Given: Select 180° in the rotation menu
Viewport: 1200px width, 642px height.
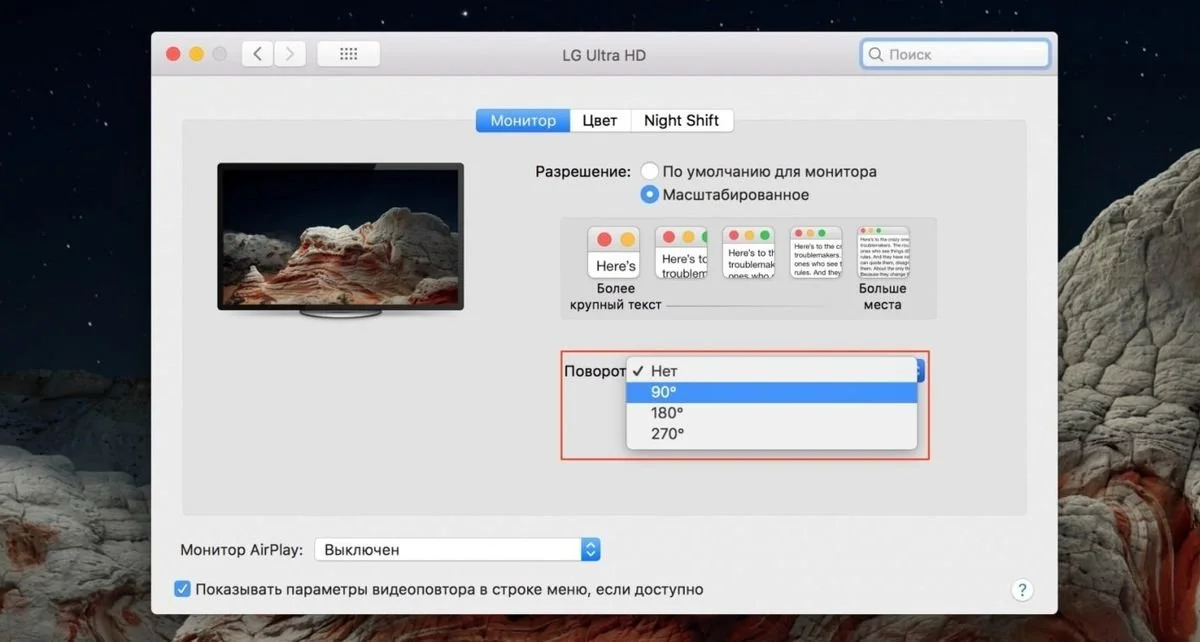Looking at the screenshot, I should [x=771, y=413].
